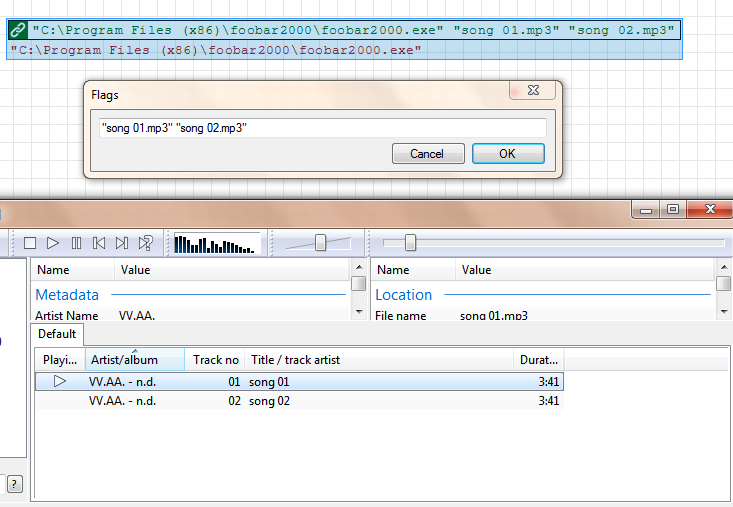Sort playlist by Artist/album column header
The height and width of the screenshot is (507, 733).
[x=135, y=360]
